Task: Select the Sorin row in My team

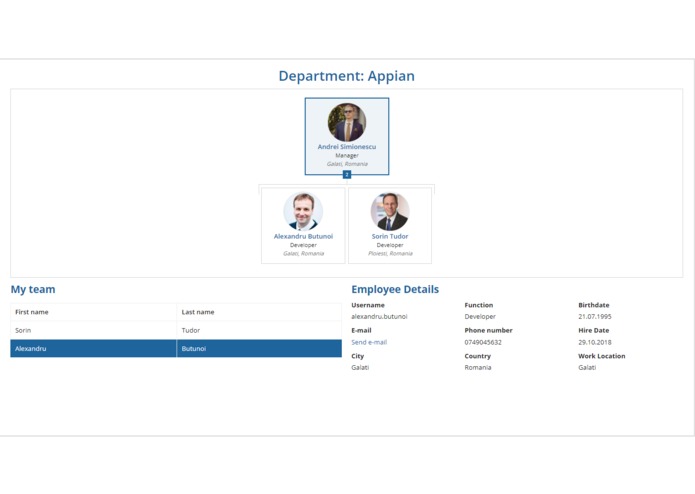Action: click(x=176, y=331)
